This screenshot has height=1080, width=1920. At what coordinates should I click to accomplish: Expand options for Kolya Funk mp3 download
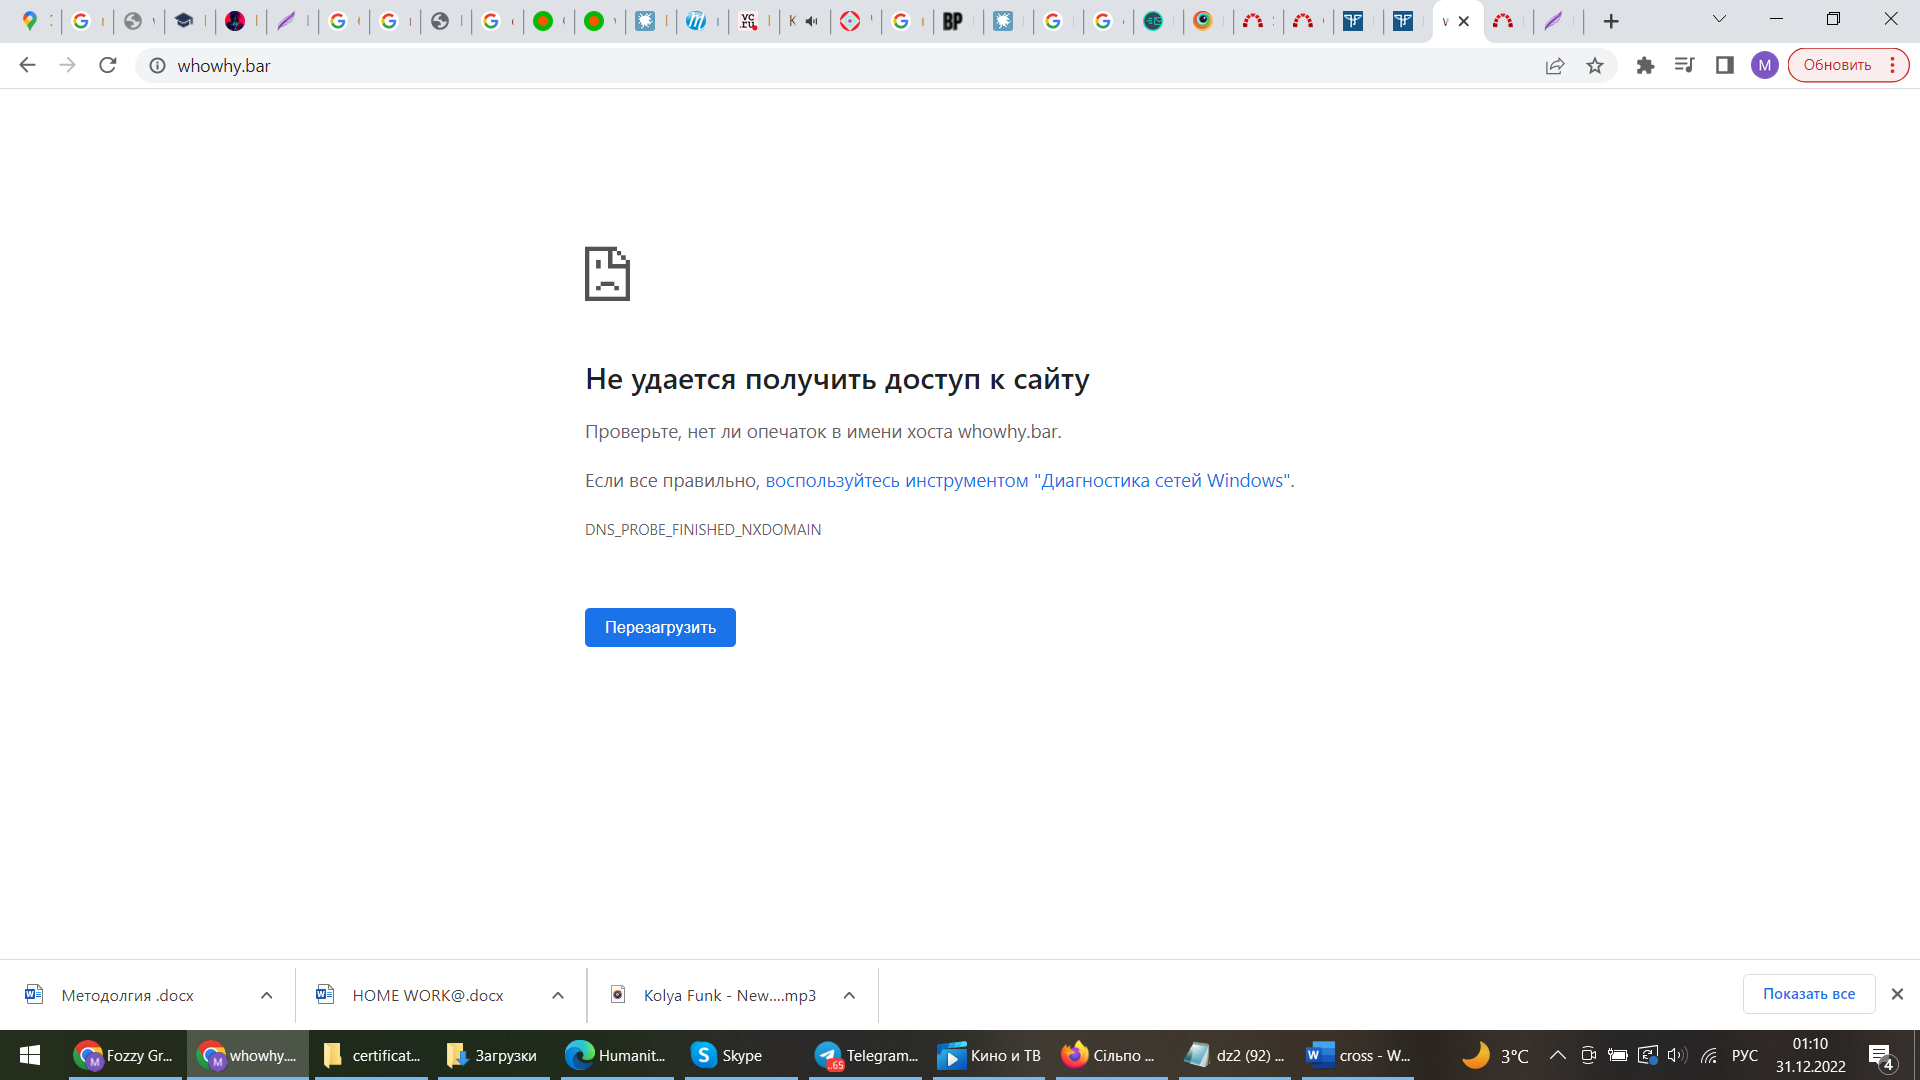pos(849,995)
